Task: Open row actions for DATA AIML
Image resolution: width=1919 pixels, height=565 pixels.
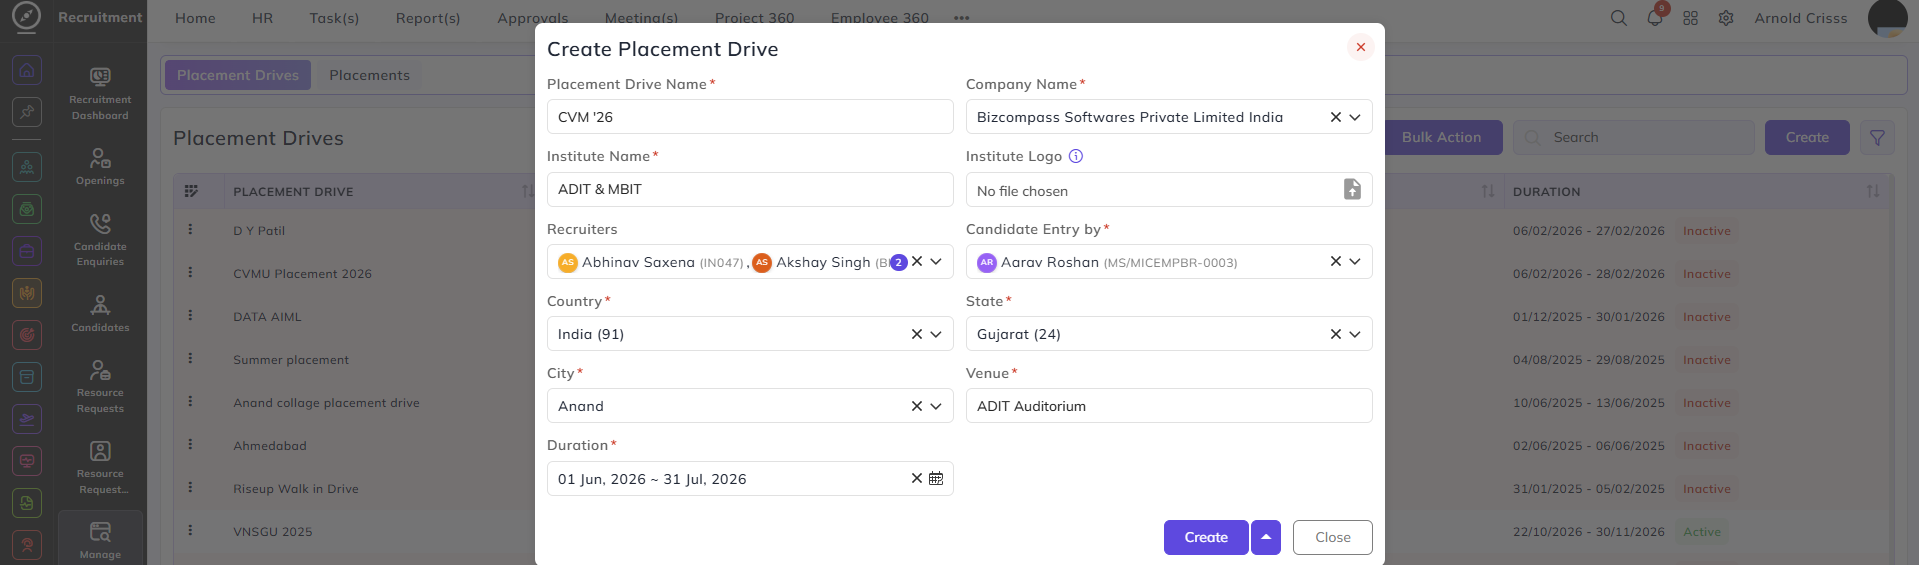Action: point(190,315)
